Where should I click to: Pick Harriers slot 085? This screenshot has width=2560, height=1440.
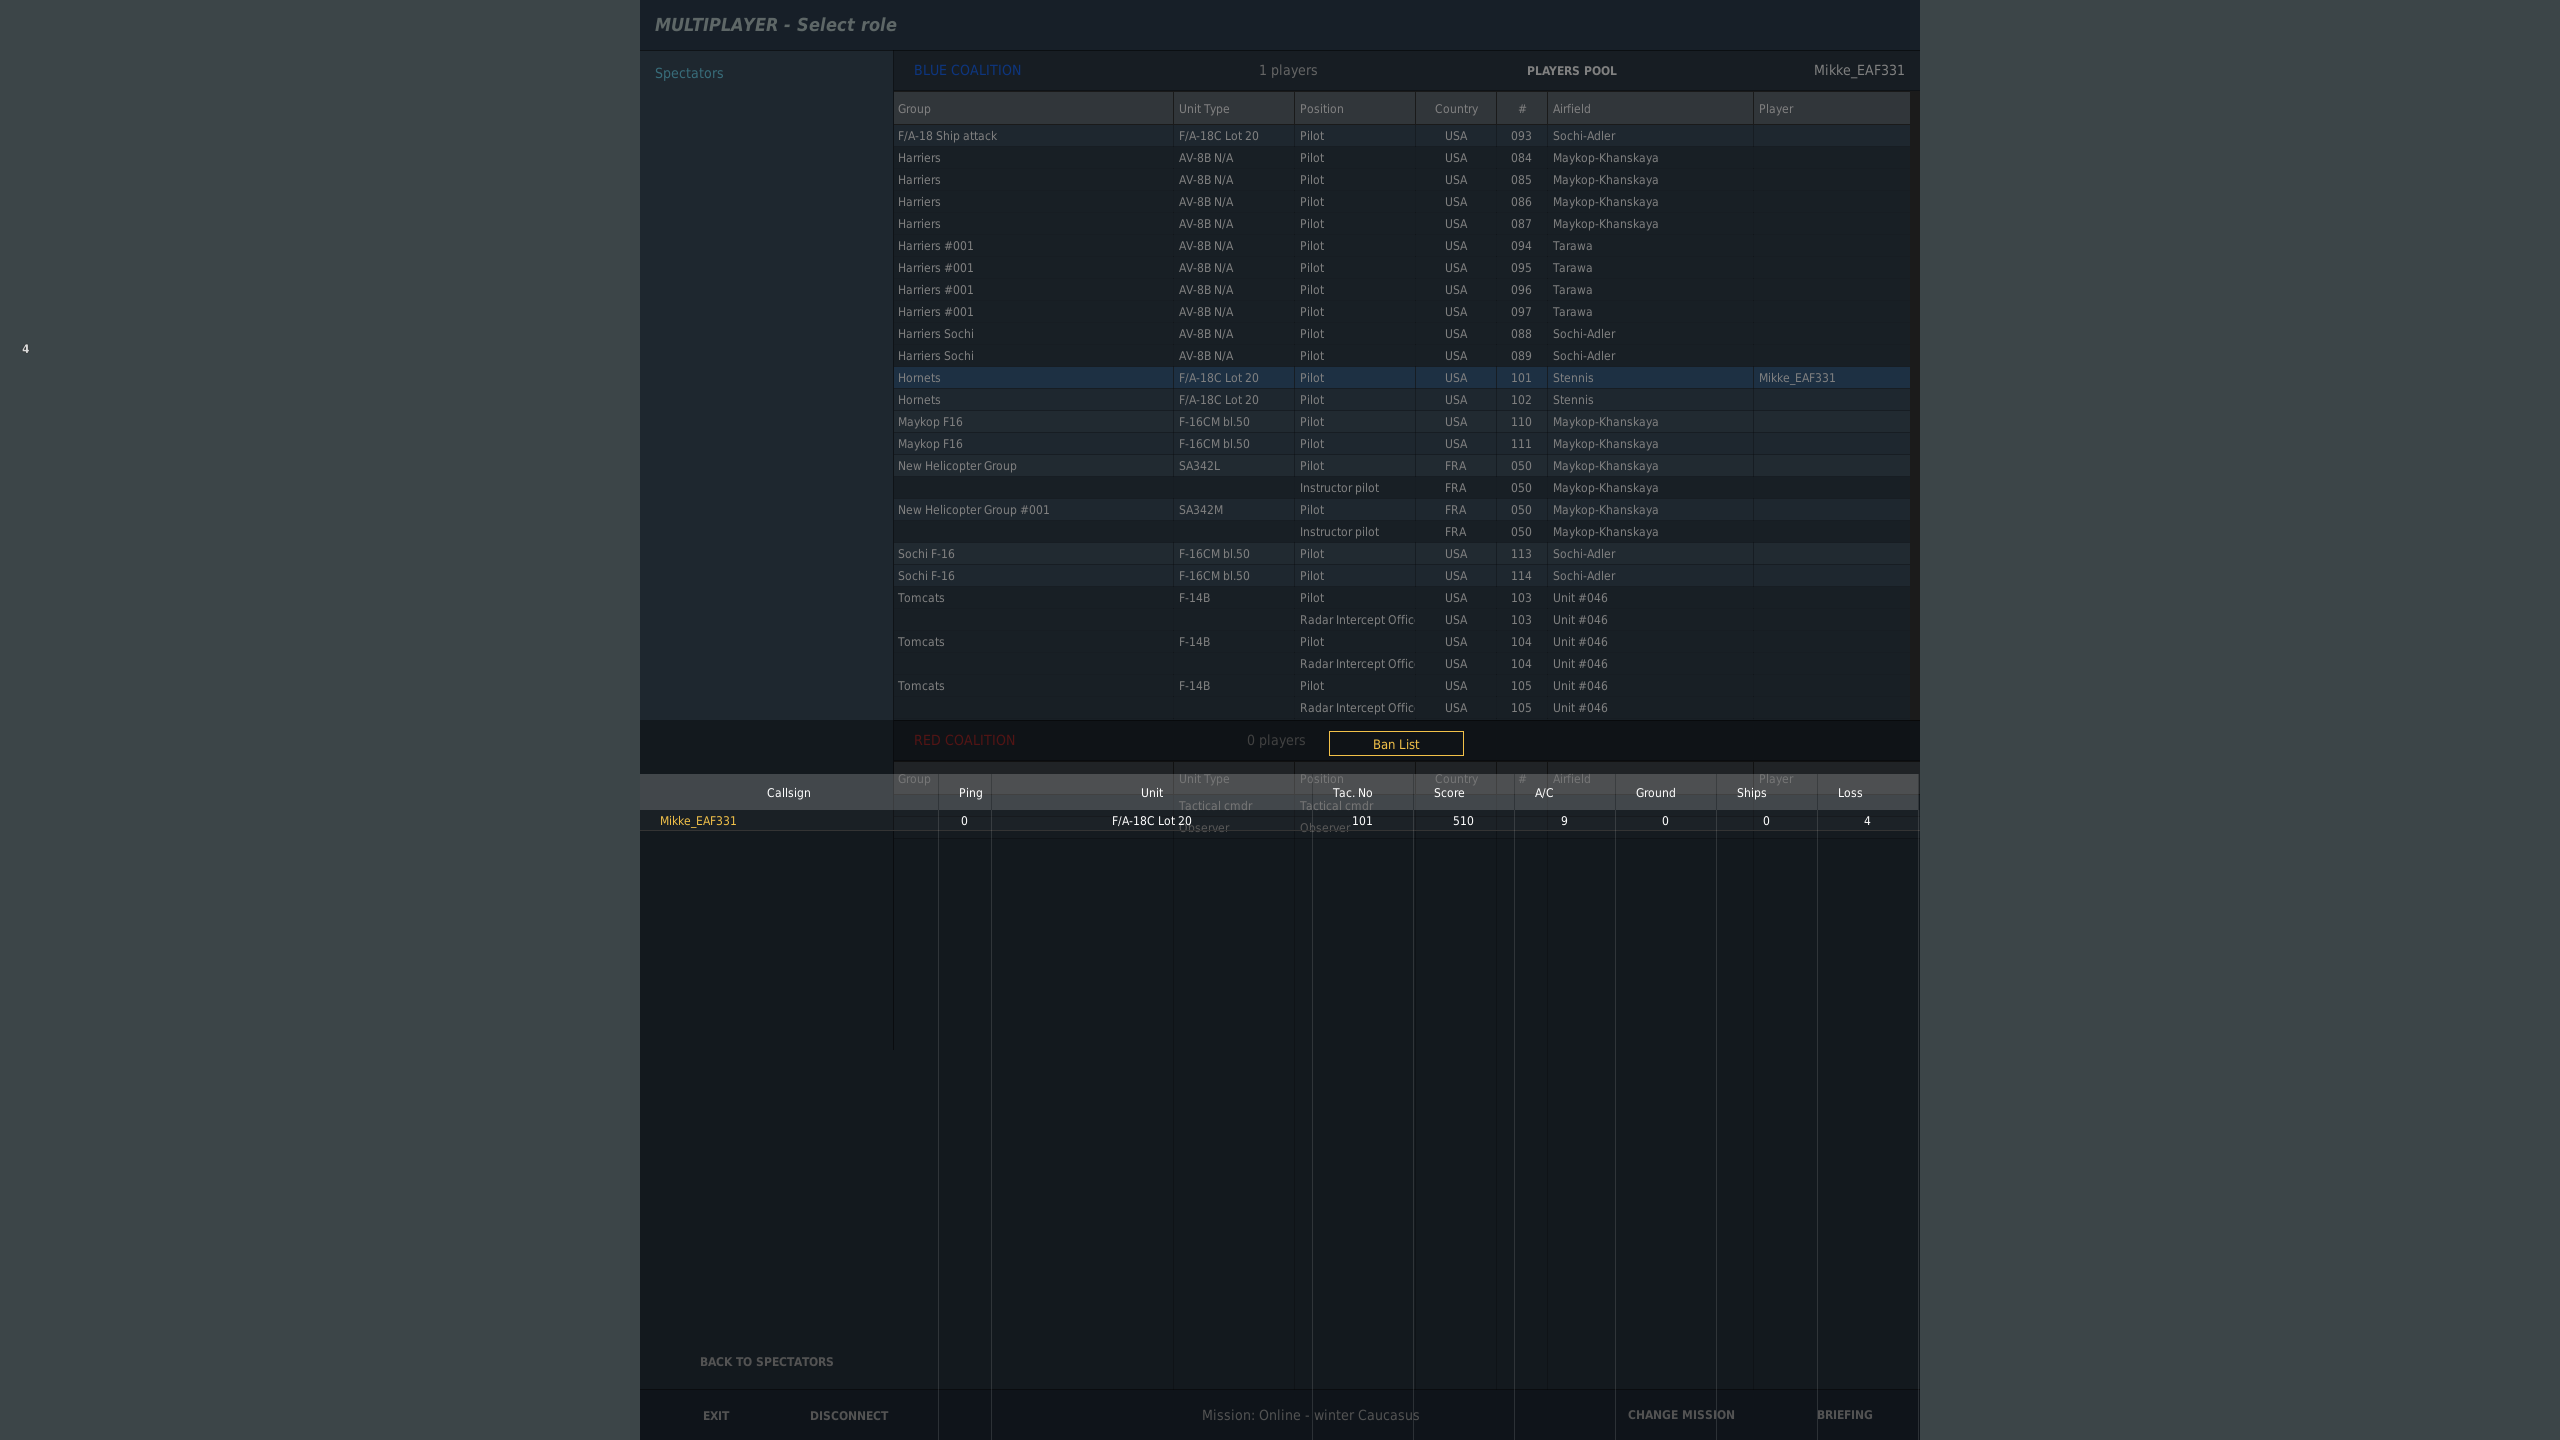point(1401,180)
